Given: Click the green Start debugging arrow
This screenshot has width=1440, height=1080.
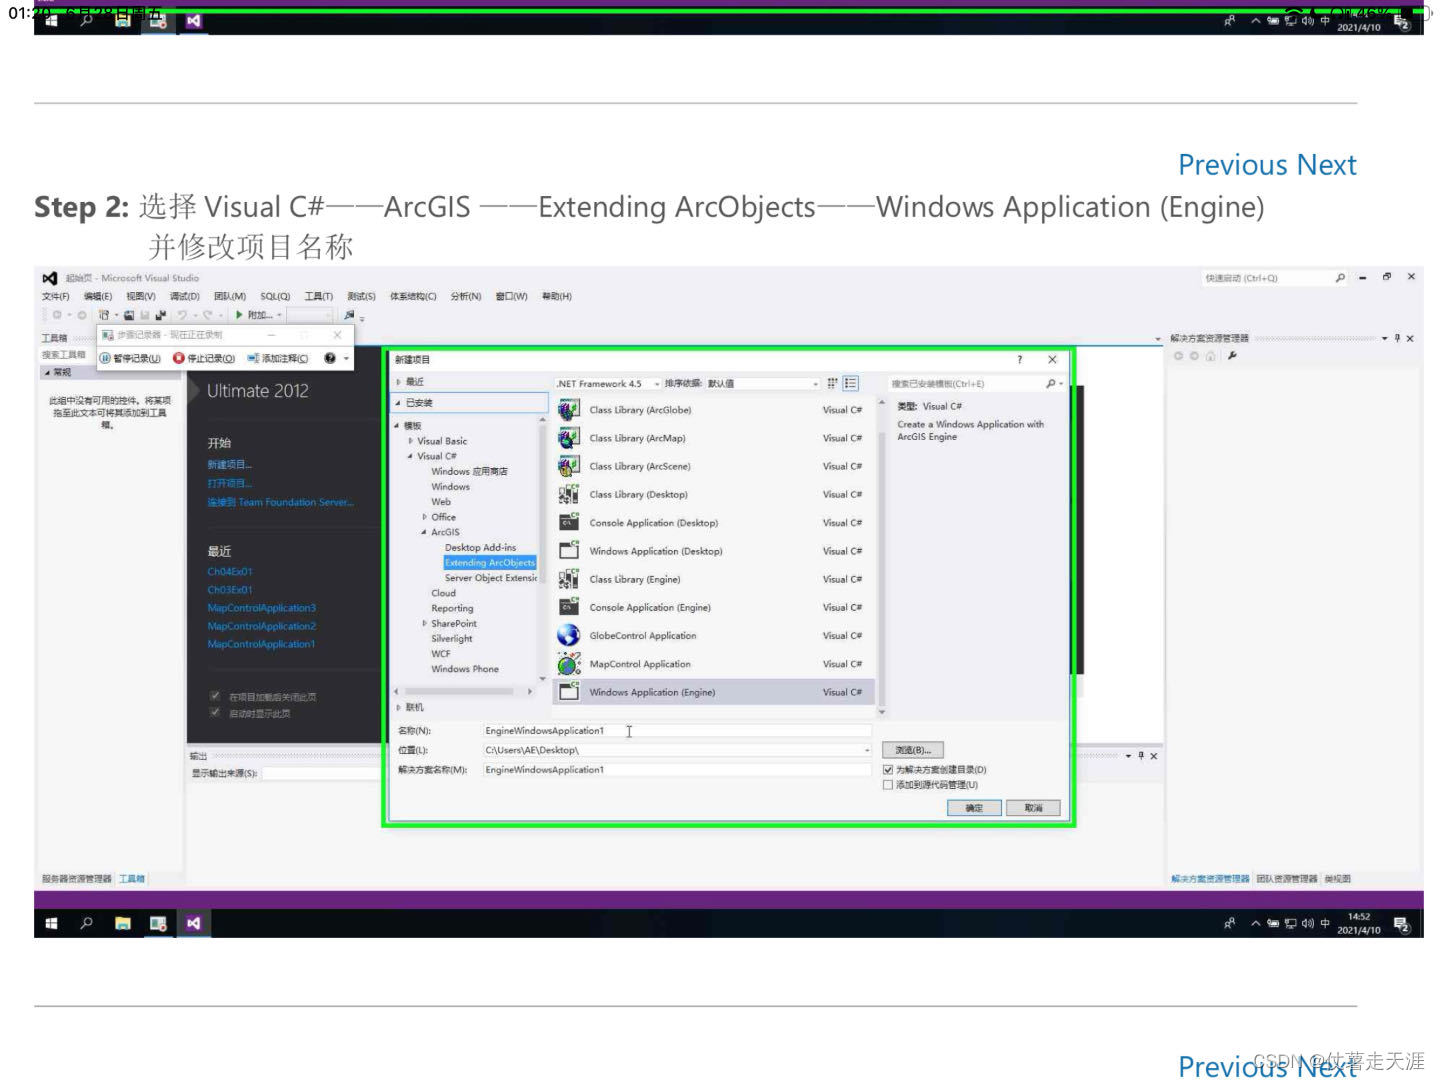Looking at the screenshot, I should (239, 315).
